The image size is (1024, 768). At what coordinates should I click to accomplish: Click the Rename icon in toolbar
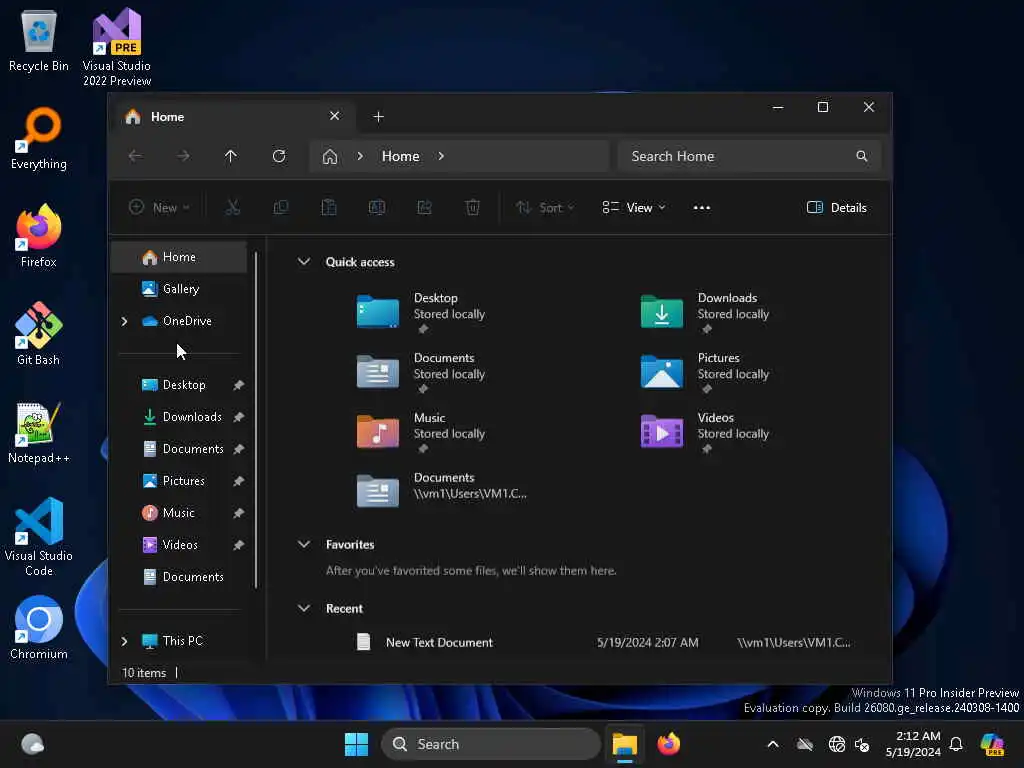[377, 208]
